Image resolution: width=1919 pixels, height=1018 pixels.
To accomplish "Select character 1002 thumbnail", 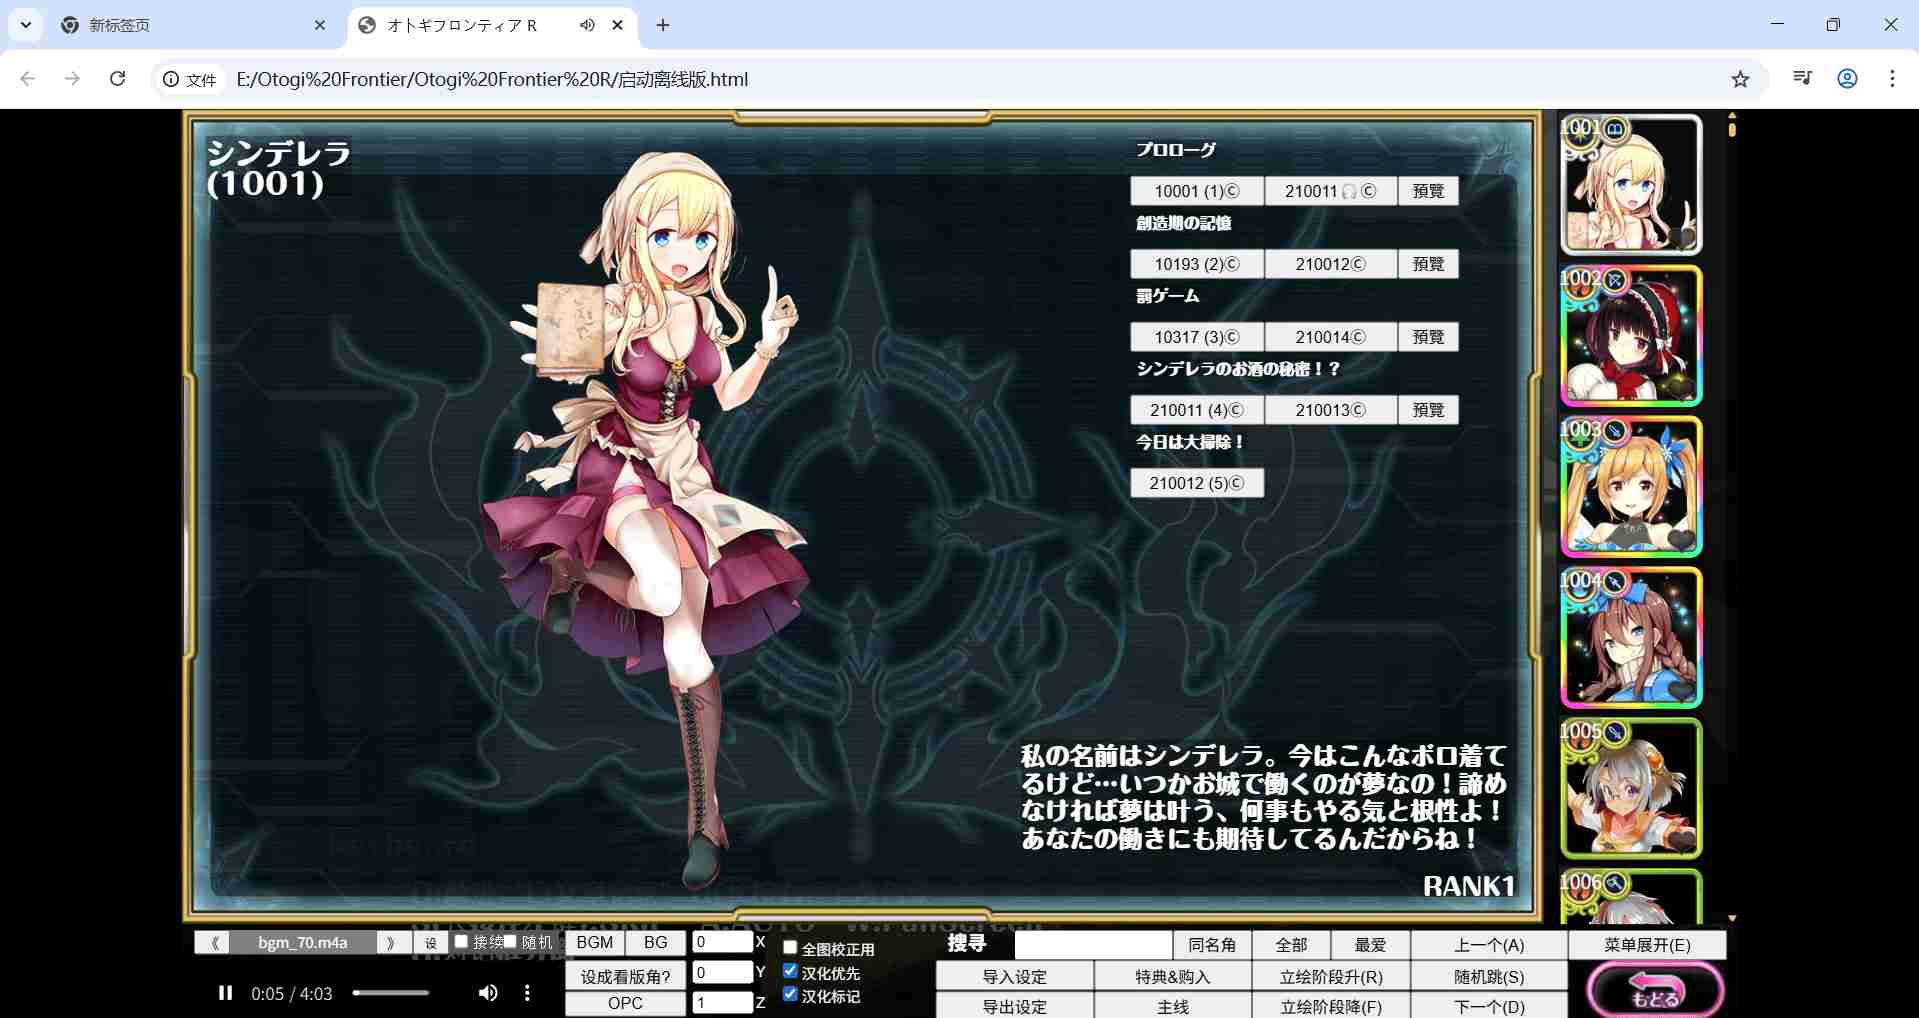I will tap(1631, 336).
